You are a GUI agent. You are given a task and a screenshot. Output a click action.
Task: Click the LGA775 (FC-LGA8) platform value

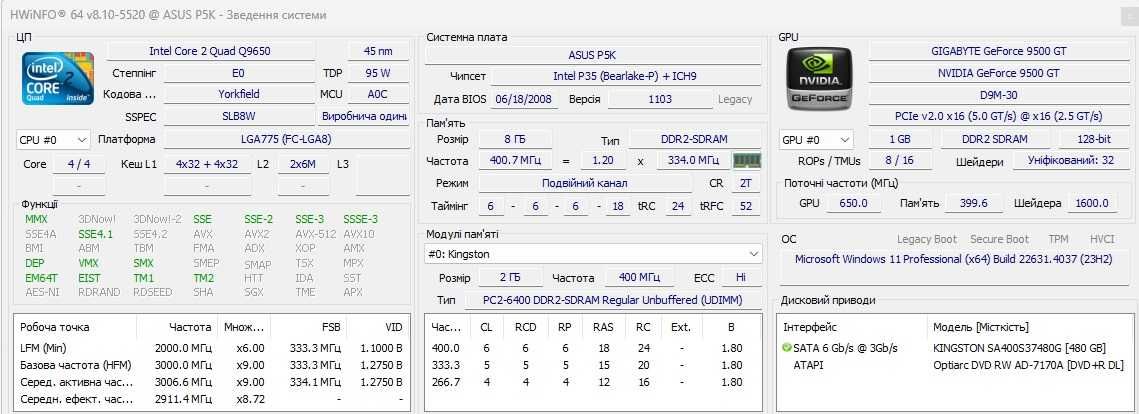pyautogui.click(x=285, y=139)
